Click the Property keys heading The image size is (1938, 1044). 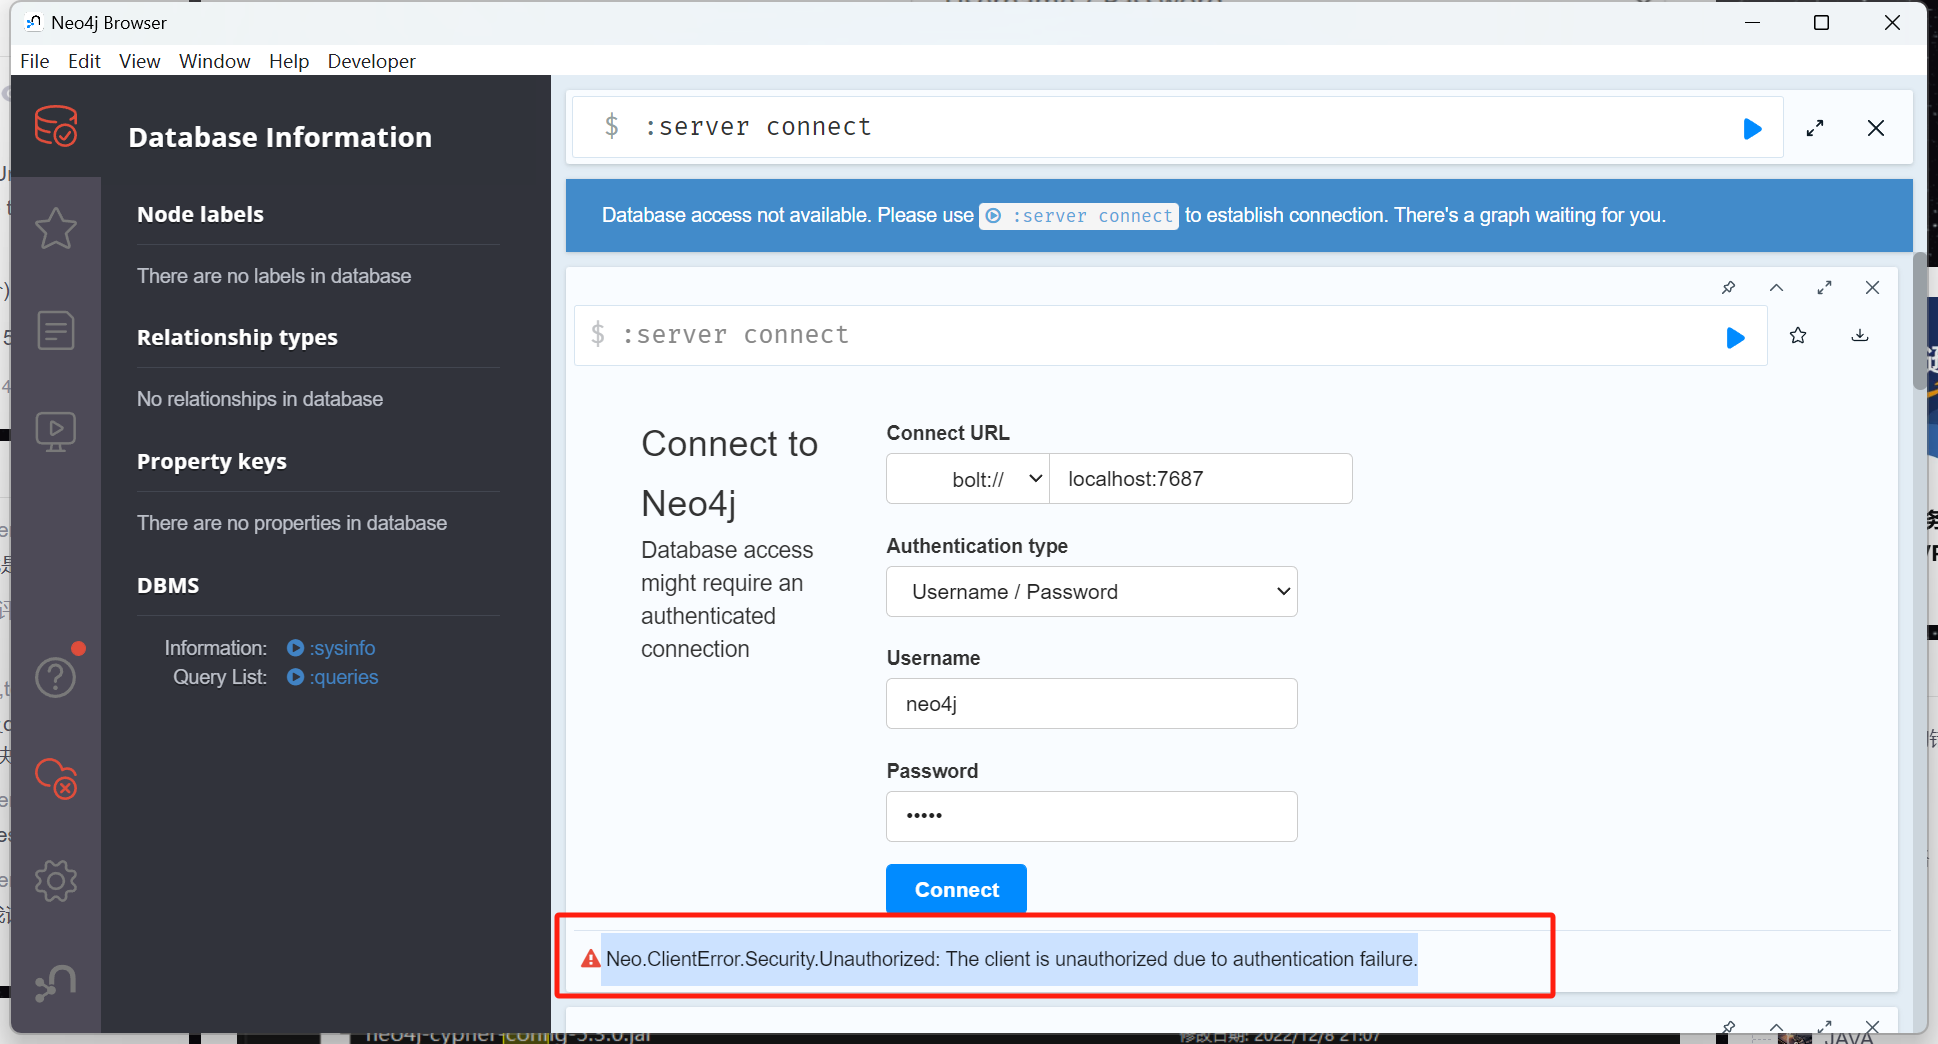click(212, 462)
